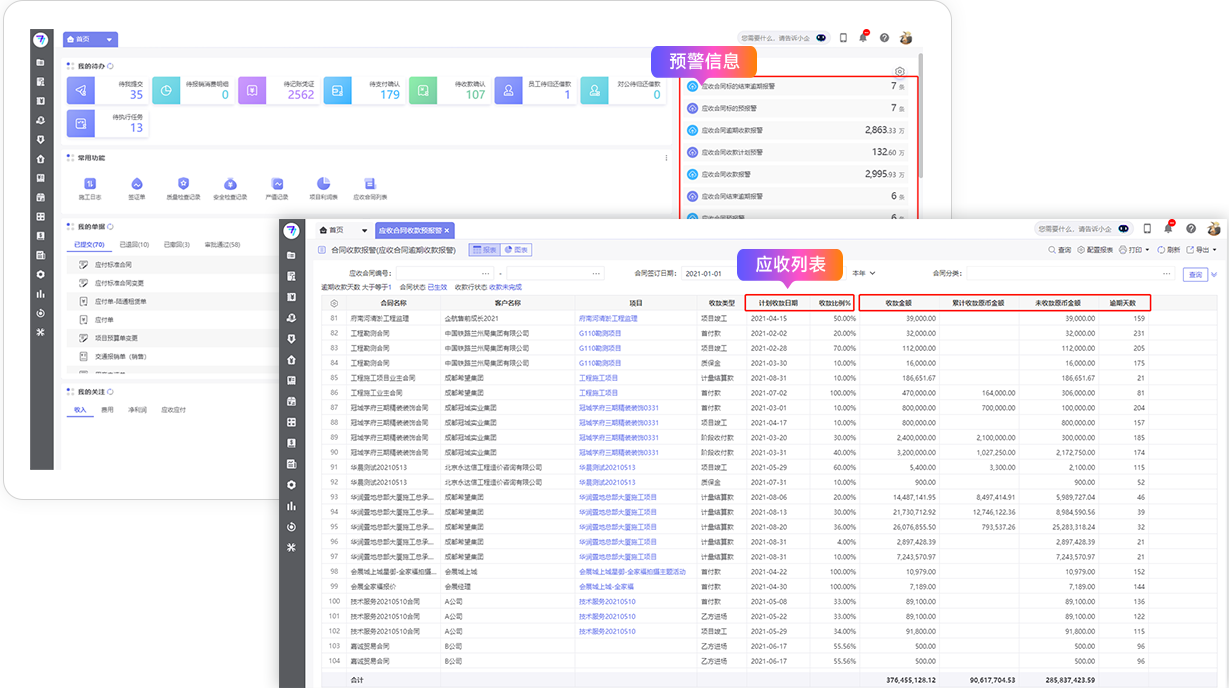Image resolution: width=1229 pixels, height=688 pixels.
Task: Click the 合同分类 input field
Action: pyautogui.click(x=1072, y=273)
